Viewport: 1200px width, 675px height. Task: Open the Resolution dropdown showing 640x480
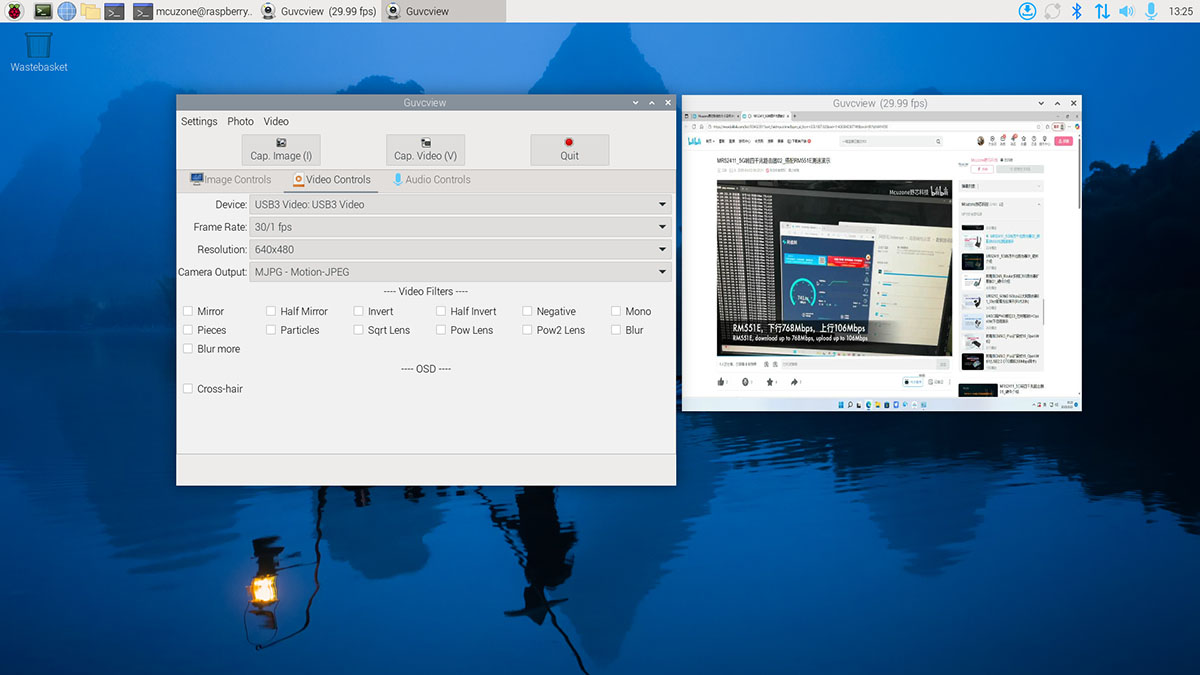(460, 249)
